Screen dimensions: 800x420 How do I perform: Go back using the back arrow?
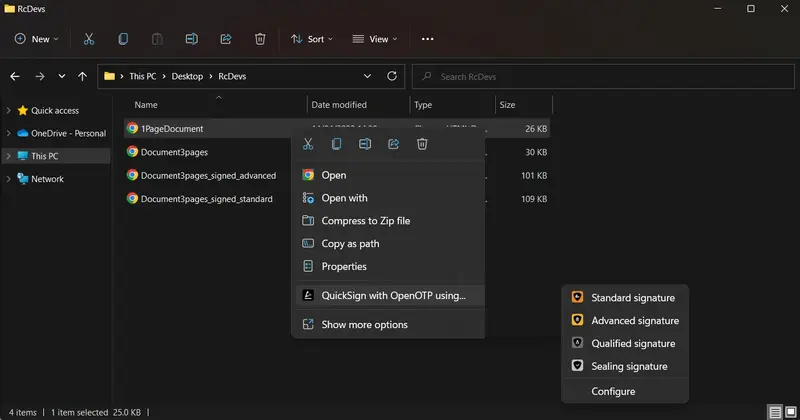point(15,77)
